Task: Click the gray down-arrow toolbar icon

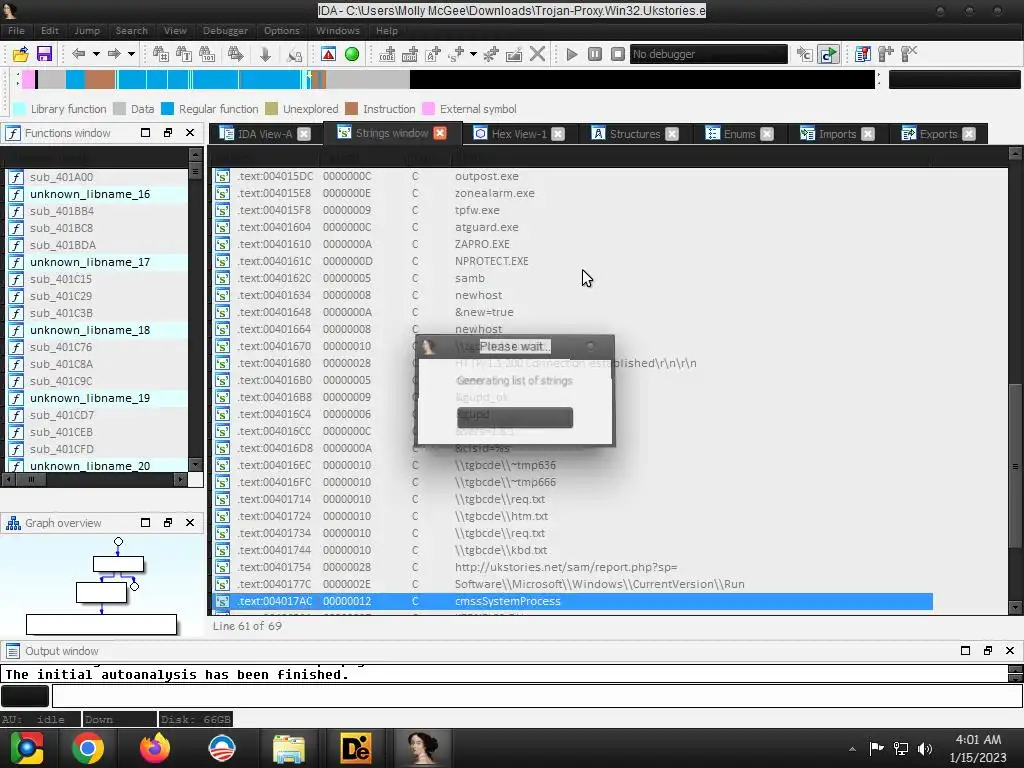Action: point(265,54)
